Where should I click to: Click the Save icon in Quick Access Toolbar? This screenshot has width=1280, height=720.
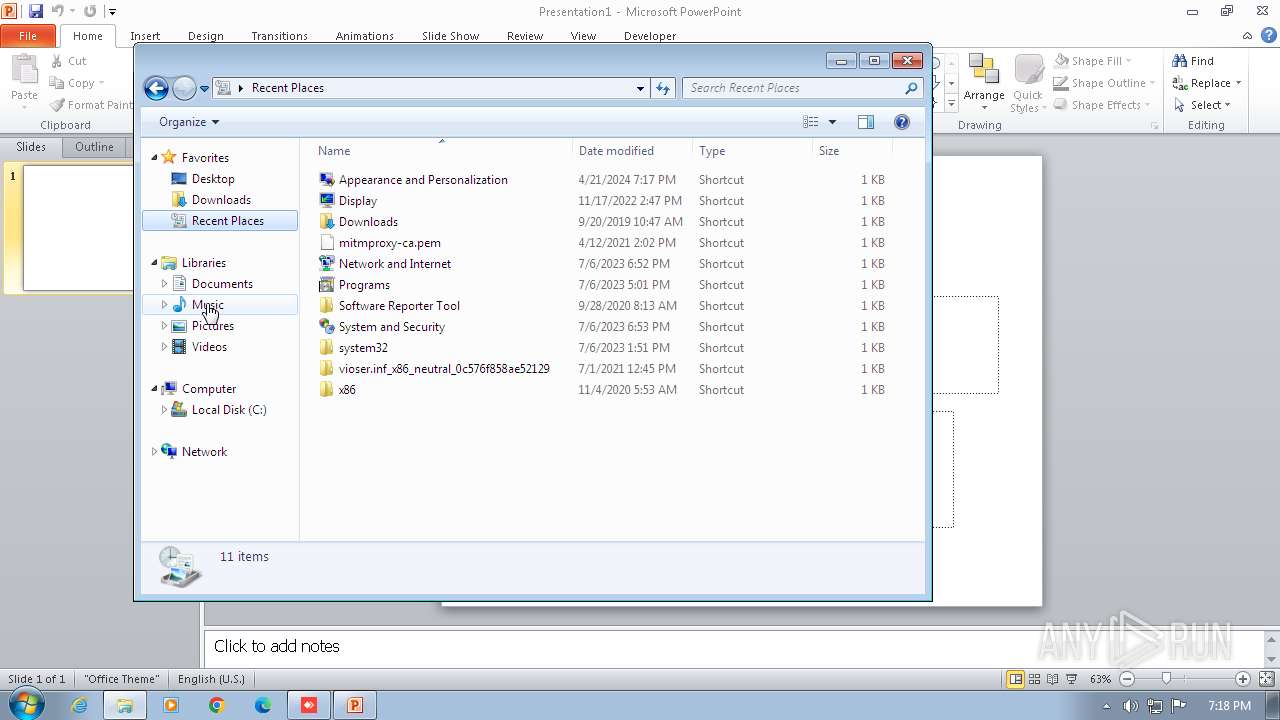36,11
